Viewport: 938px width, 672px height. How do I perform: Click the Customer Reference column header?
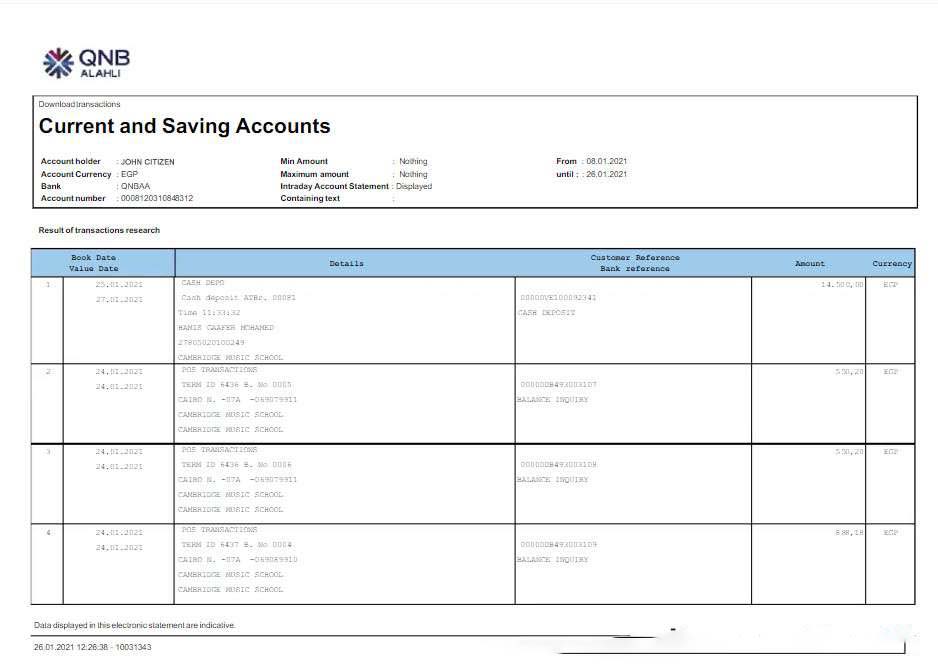[634, 258]
